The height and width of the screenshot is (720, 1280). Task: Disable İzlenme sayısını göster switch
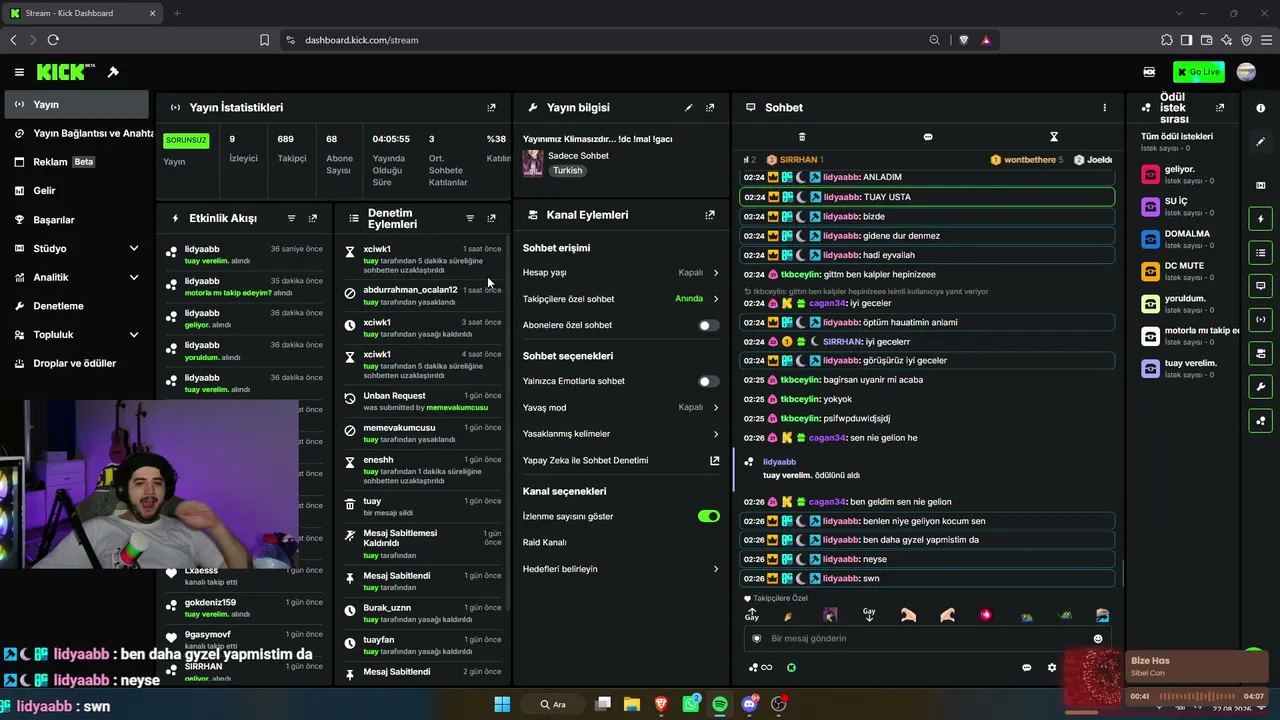click(x=708, y=516)
